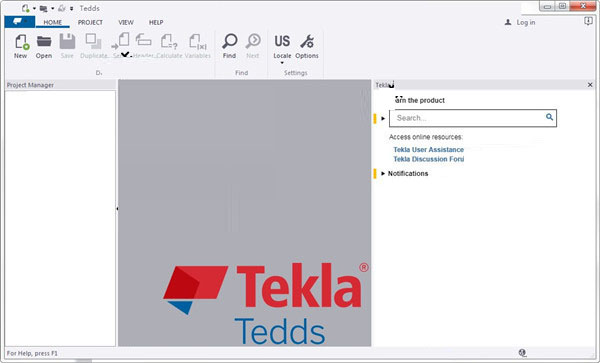The width and height of the screenshot is (600, 363).
Task: Click the status bar globe icon
Action: pos(522,353)
